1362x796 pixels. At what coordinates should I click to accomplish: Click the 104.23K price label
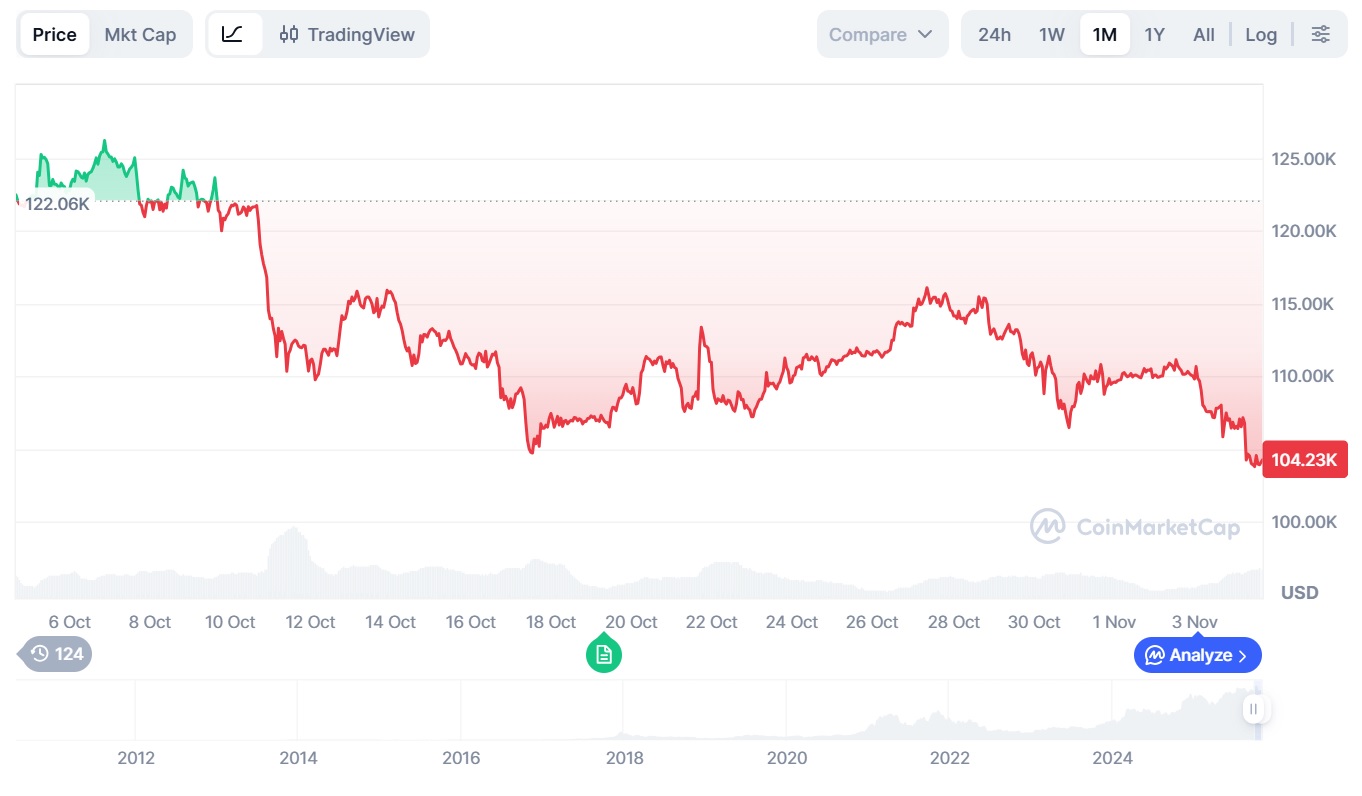click(1305, 459)
